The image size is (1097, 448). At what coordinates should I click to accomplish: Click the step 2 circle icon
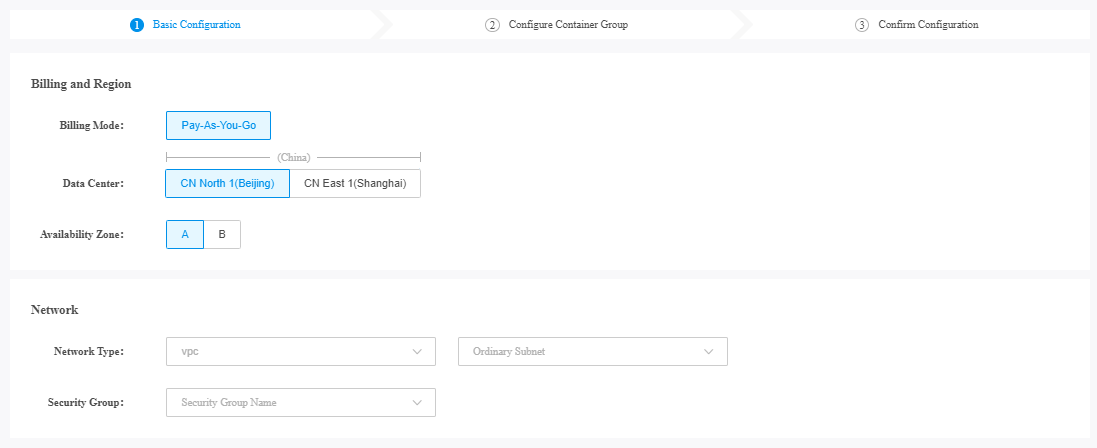click(493, 25)
